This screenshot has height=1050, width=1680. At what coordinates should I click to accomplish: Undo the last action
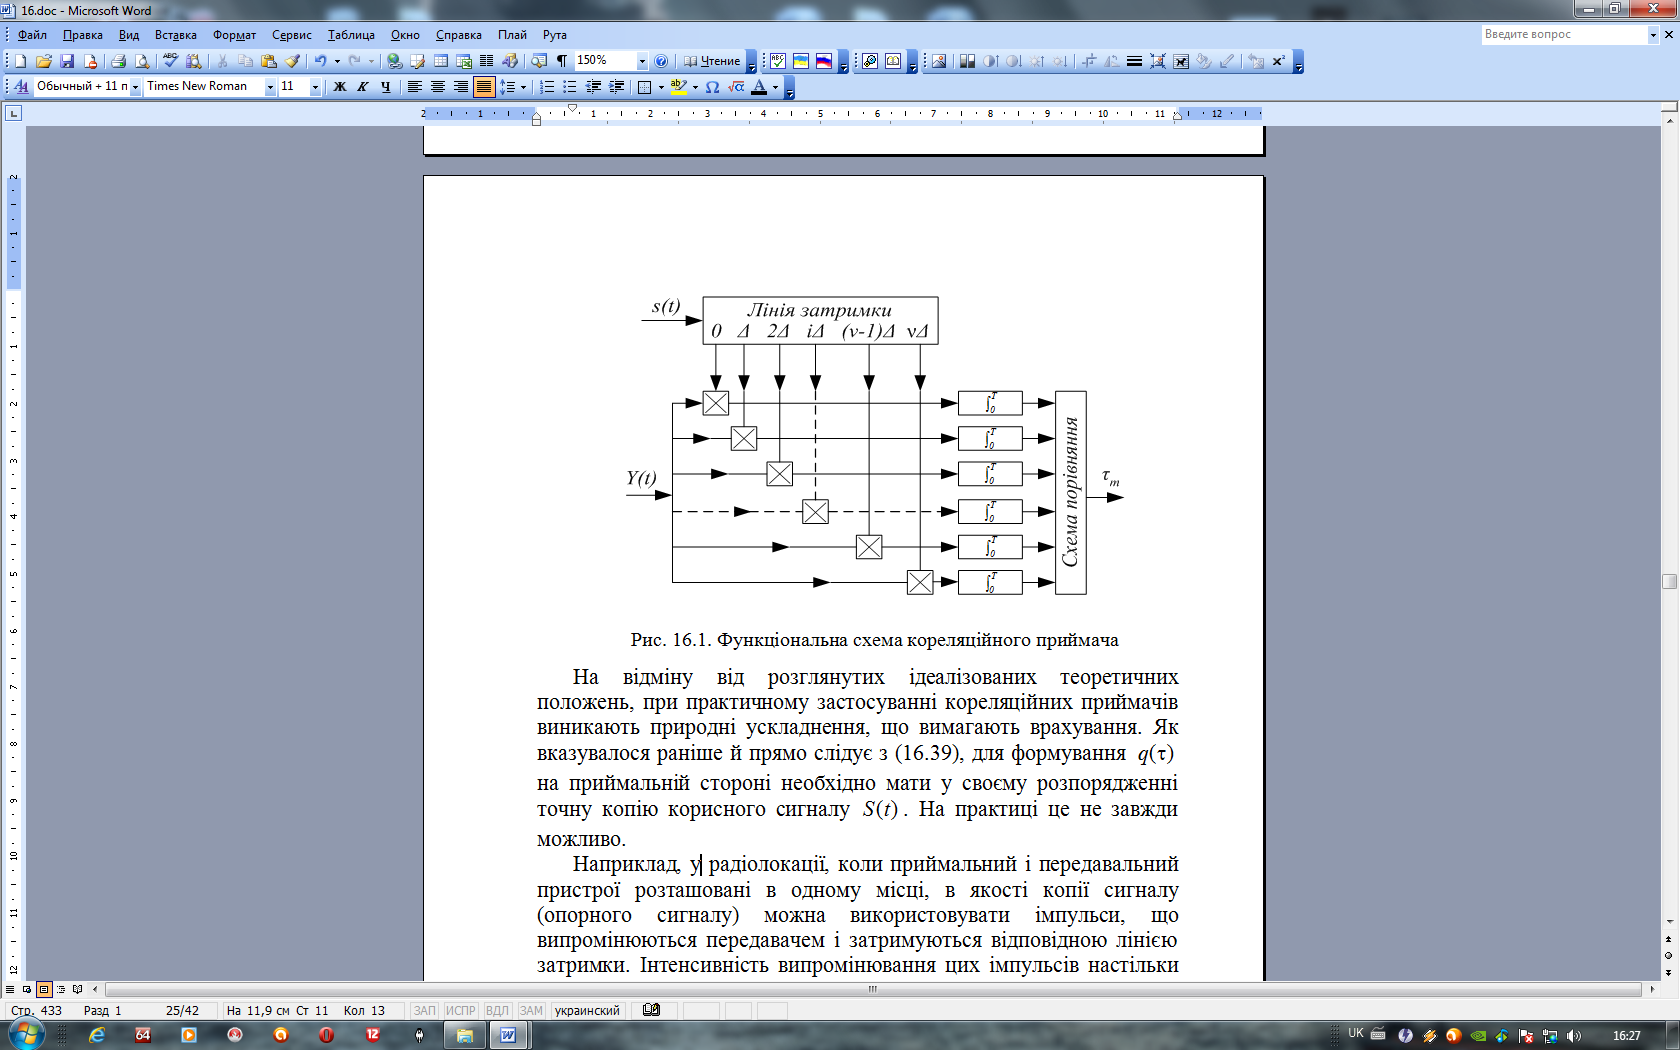(x=321, y=61)
